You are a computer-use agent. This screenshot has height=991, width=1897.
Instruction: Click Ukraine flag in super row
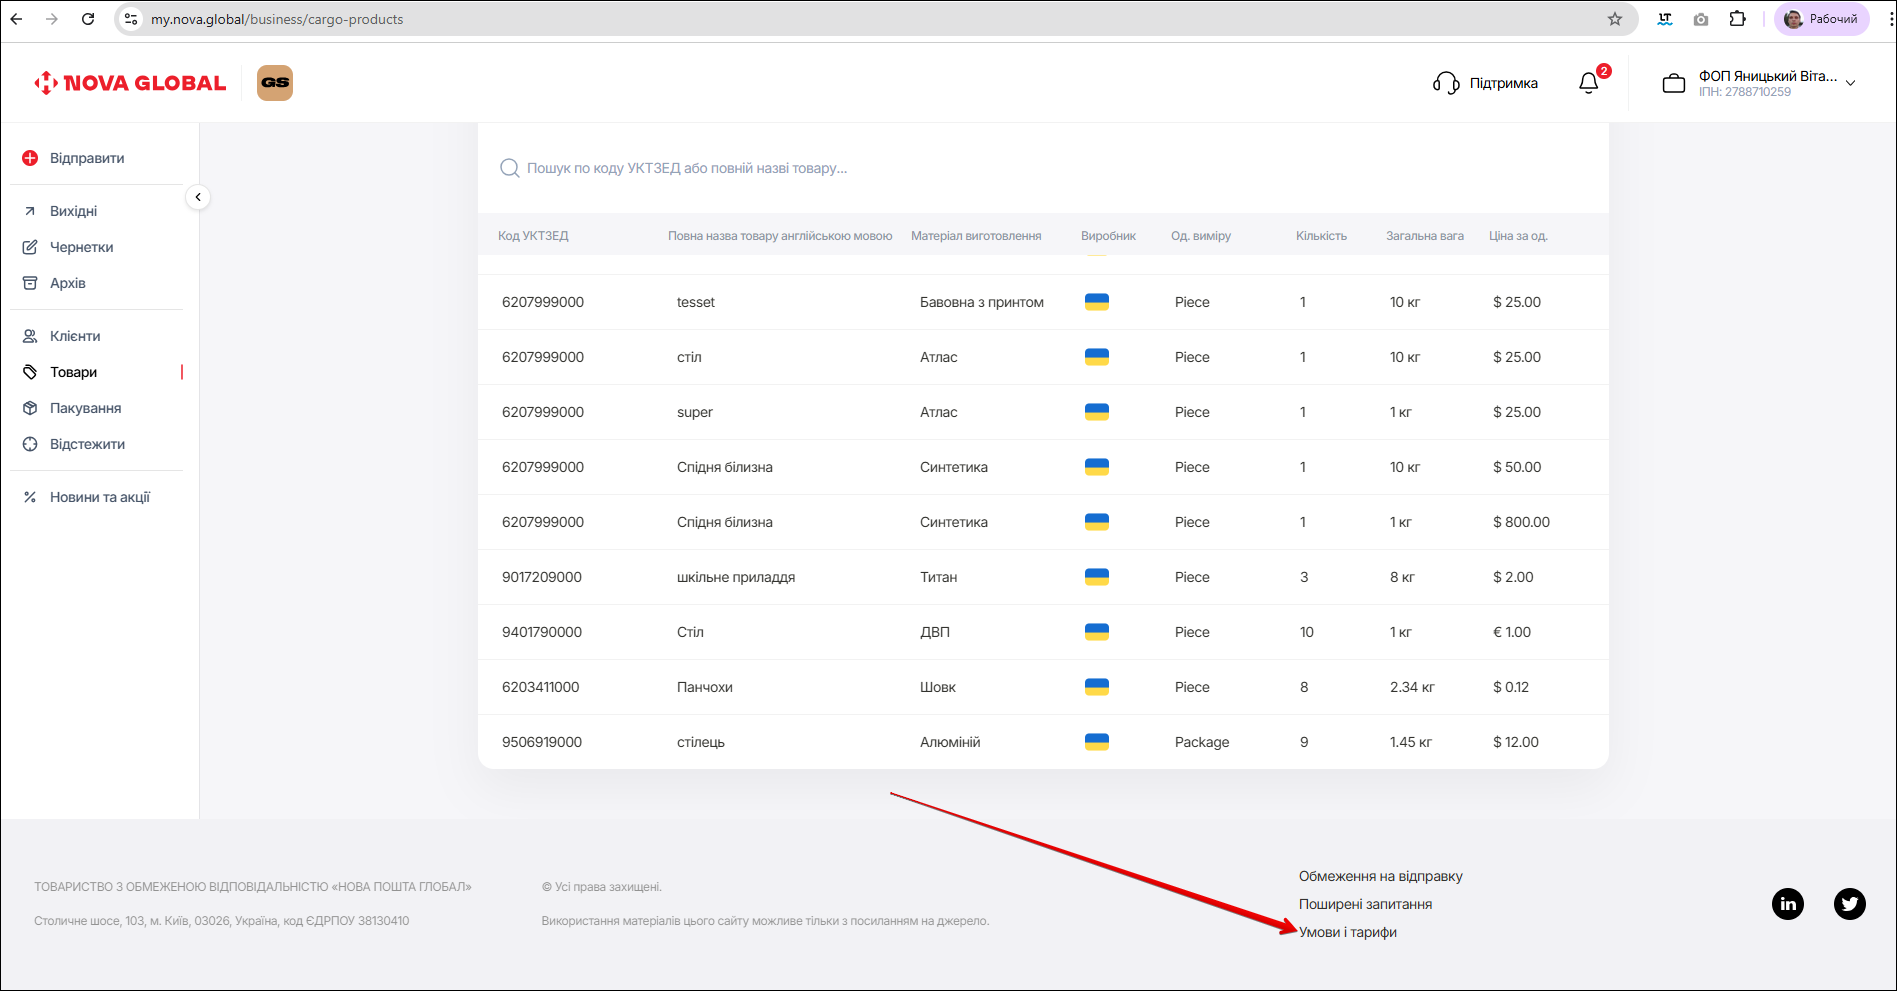pos(1097,412)
